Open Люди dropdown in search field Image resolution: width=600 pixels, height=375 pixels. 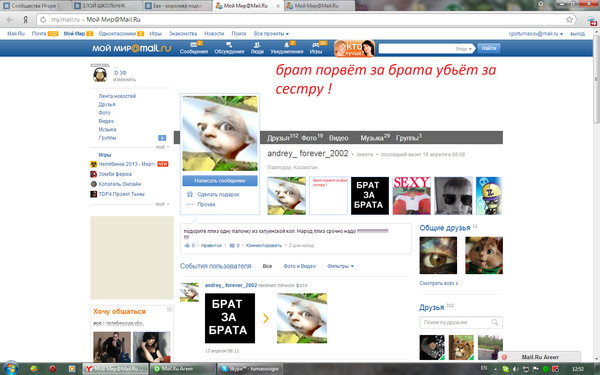(463, 49)
